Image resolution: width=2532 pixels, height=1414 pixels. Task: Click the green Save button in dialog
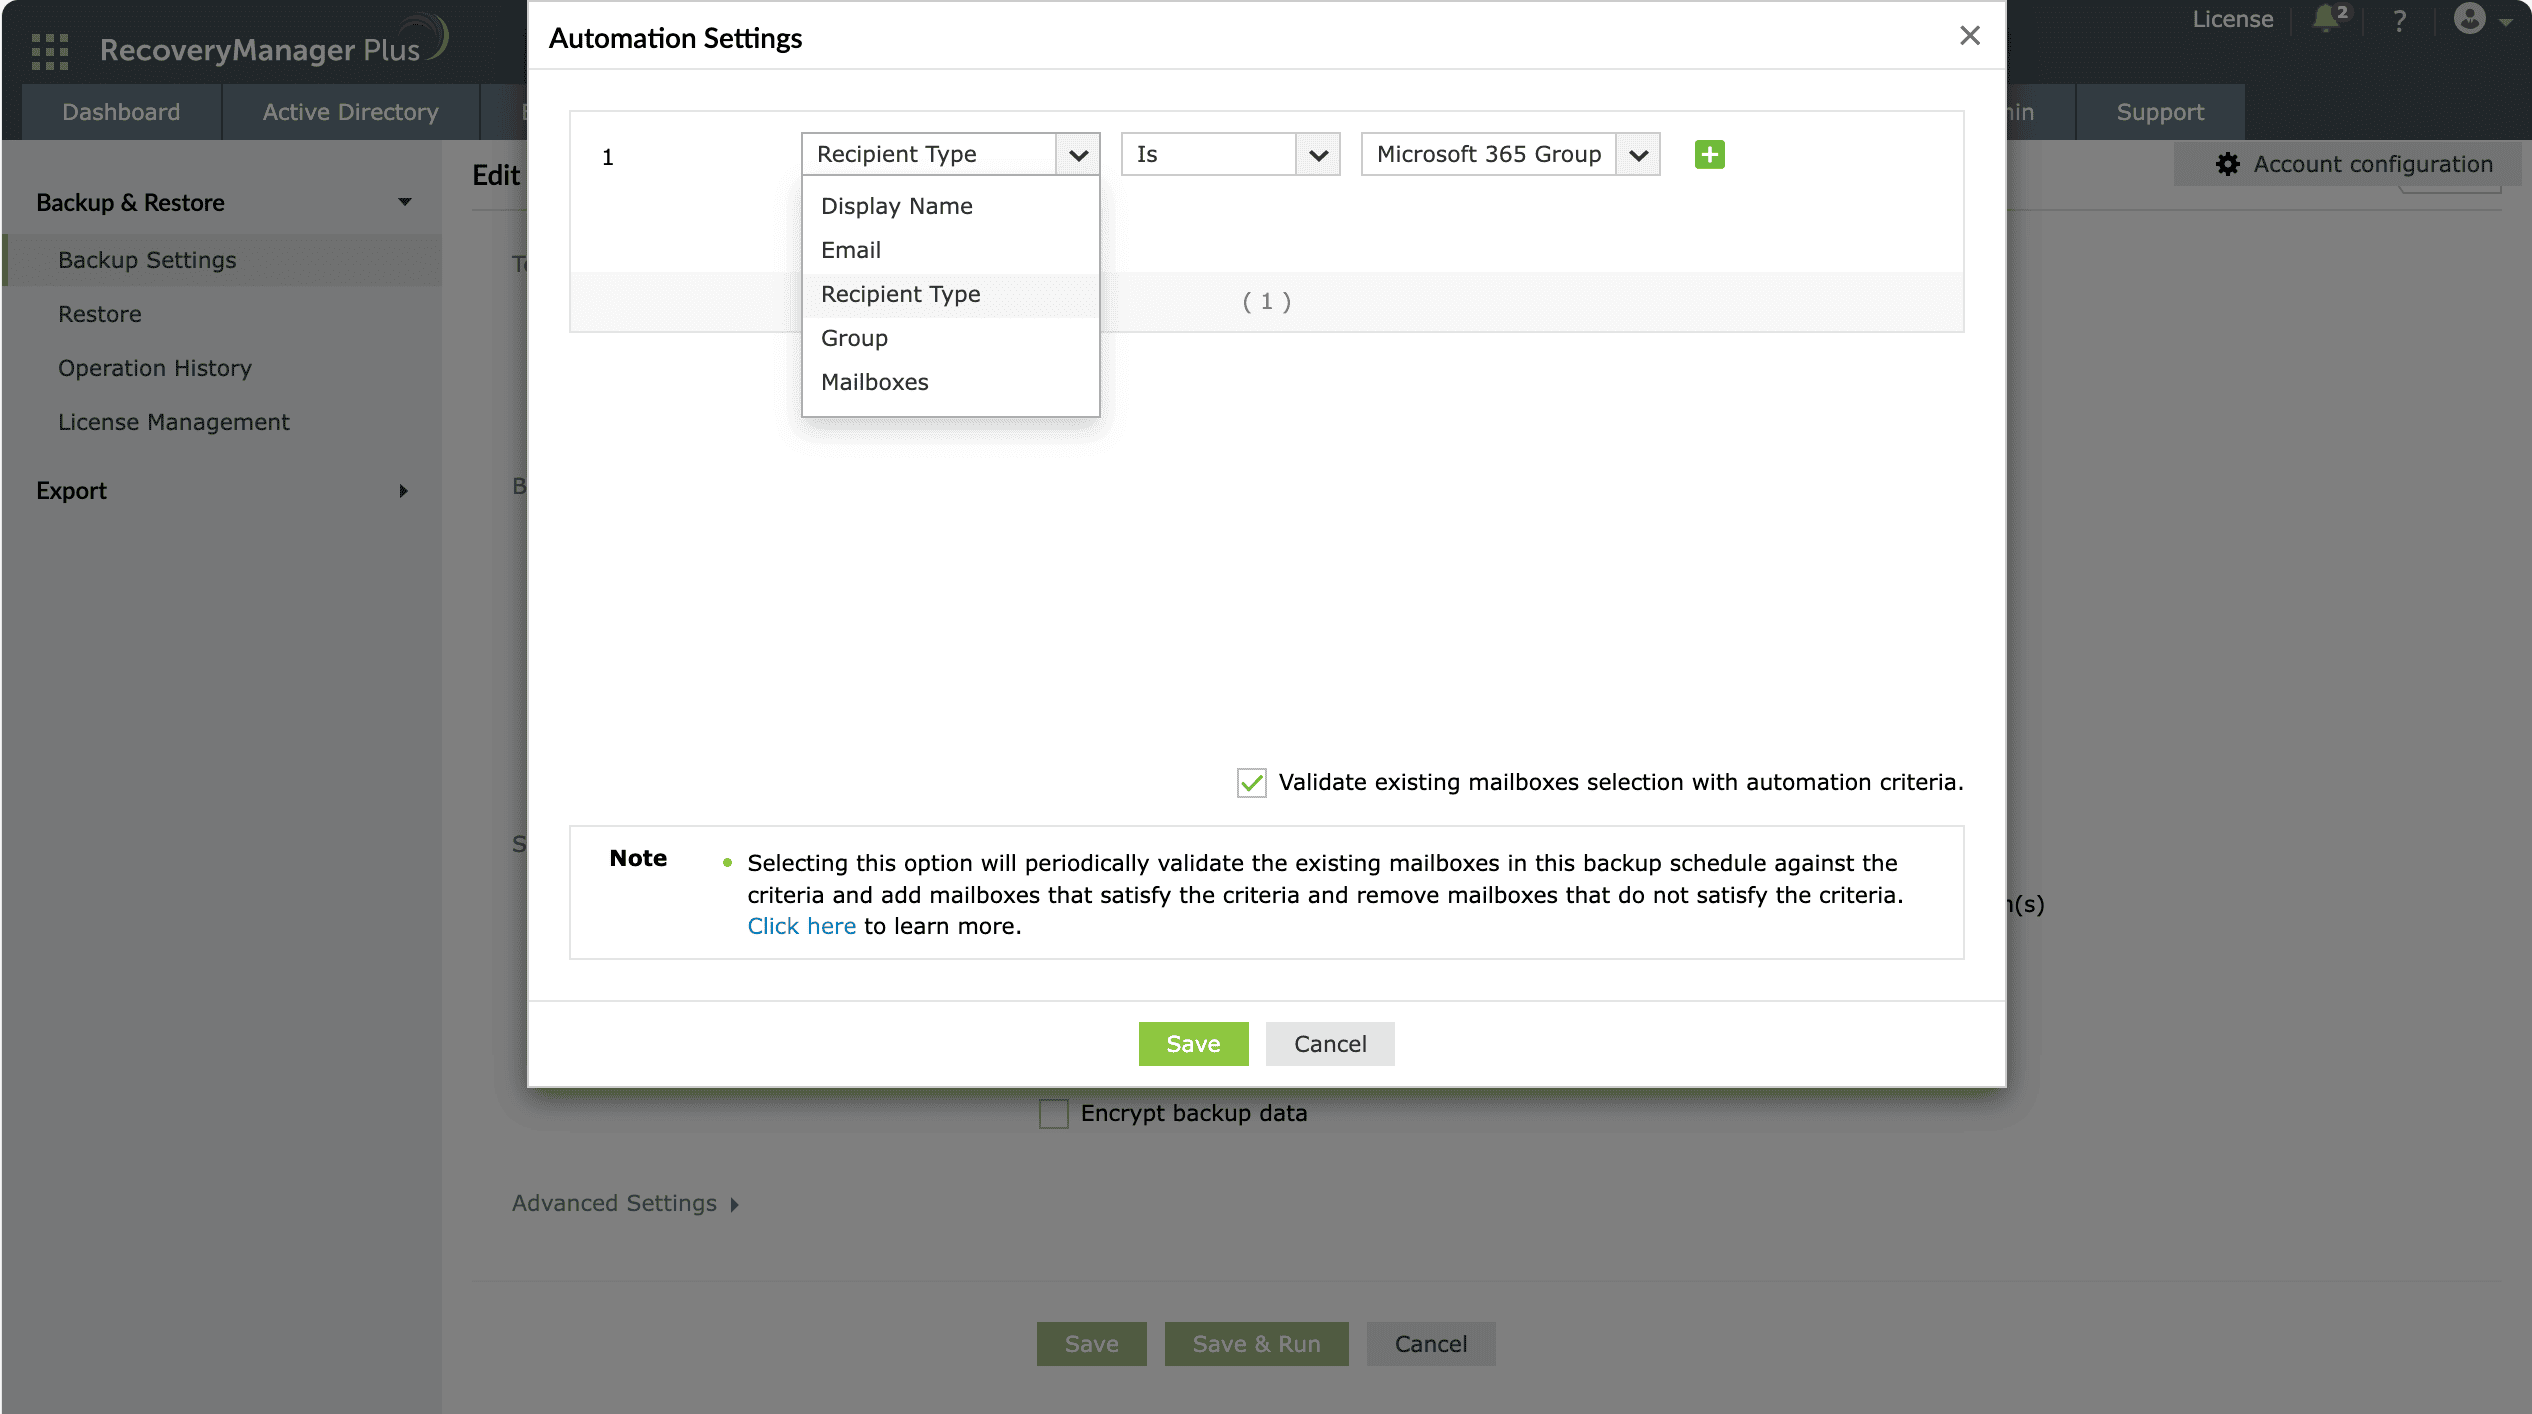[1192, 1044]
